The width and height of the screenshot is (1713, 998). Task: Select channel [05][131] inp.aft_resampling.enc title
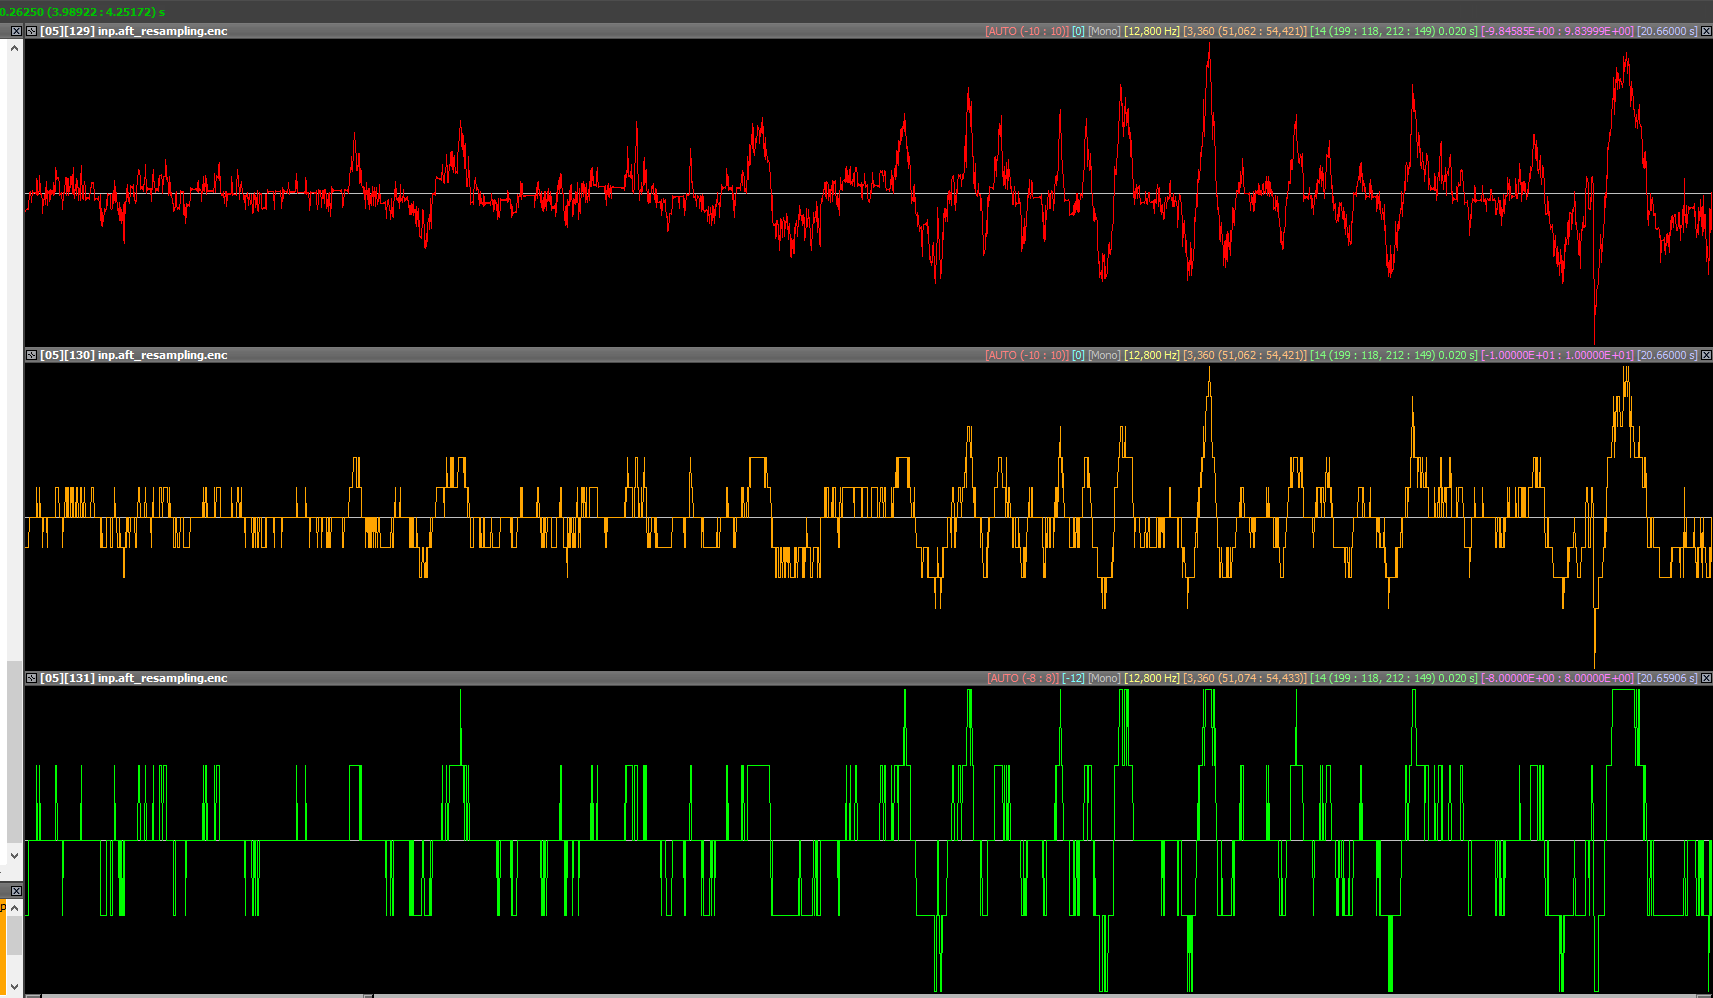pos(134,678)
